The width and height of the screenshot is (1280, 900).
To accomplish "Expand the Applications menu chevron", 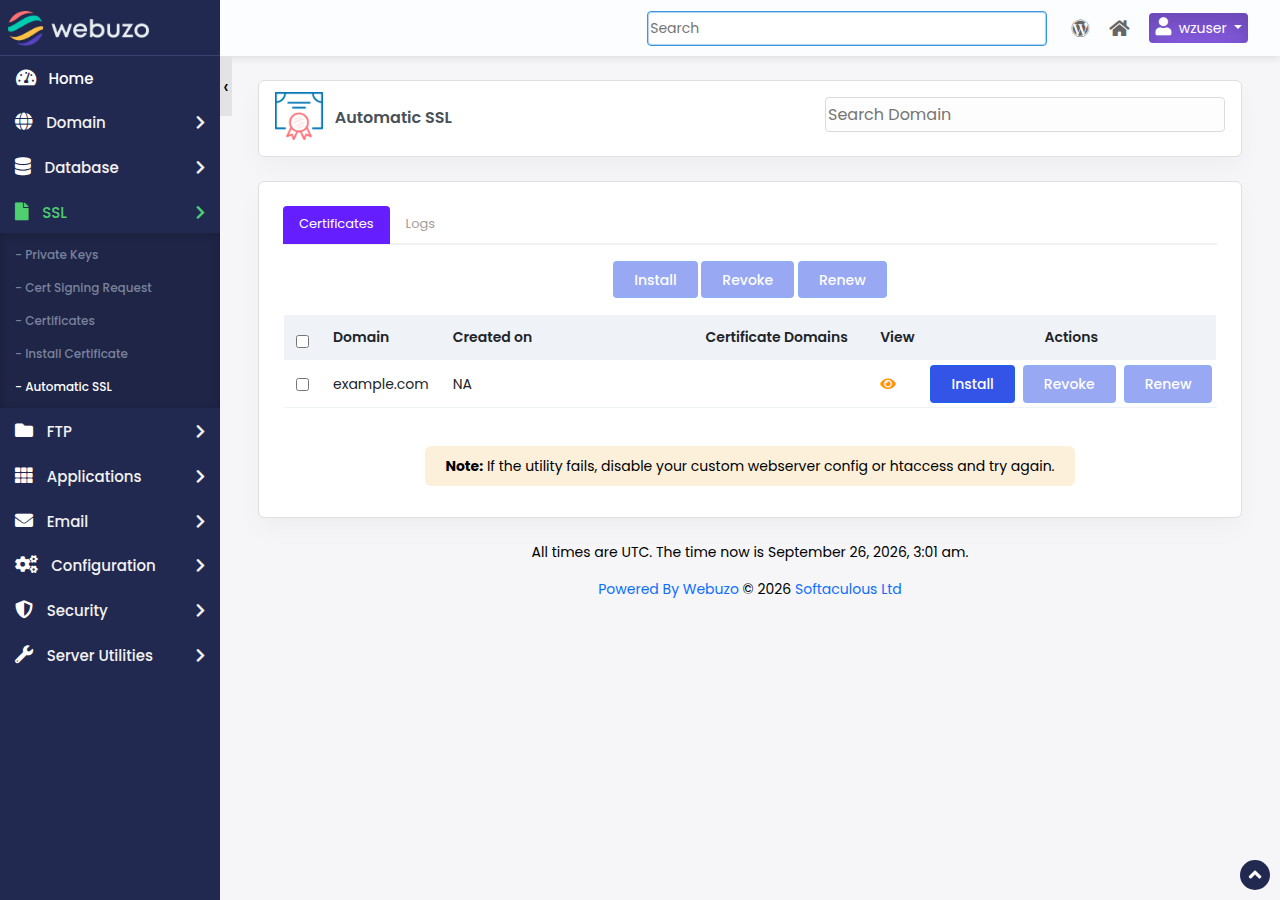I will click(200, 476).
